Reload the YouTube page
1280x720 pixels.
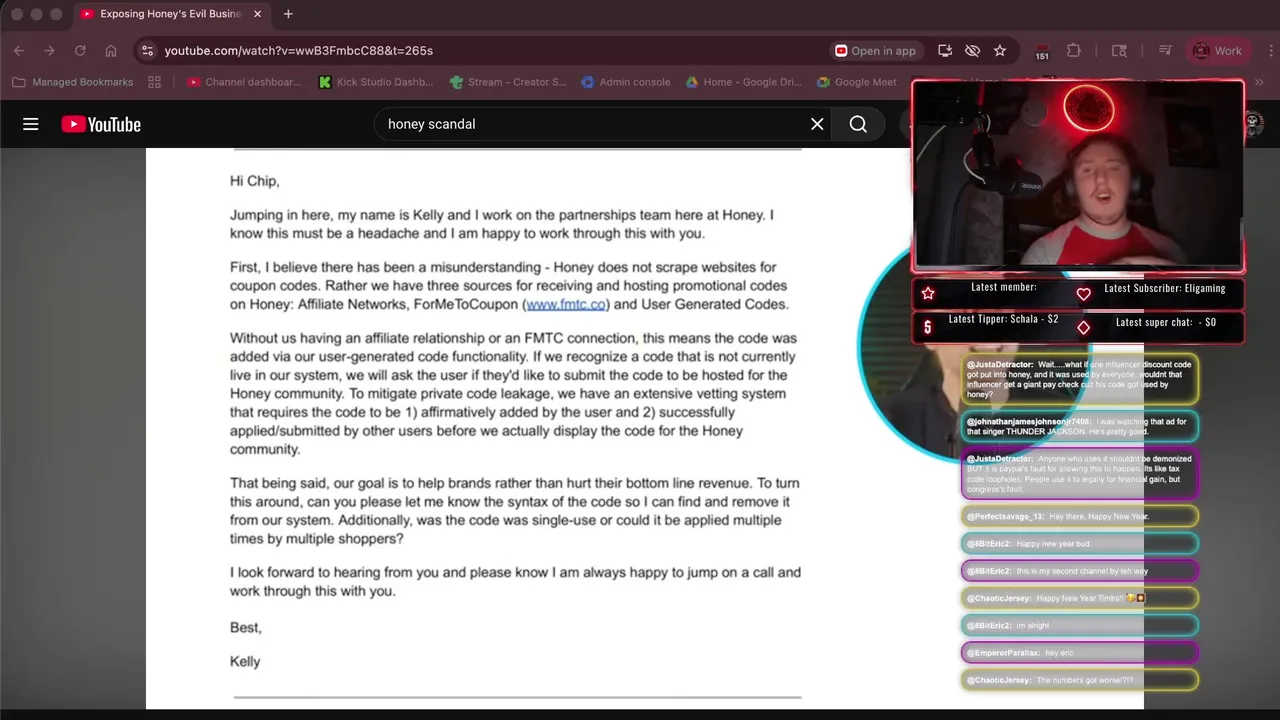click(x=80, y=50)
